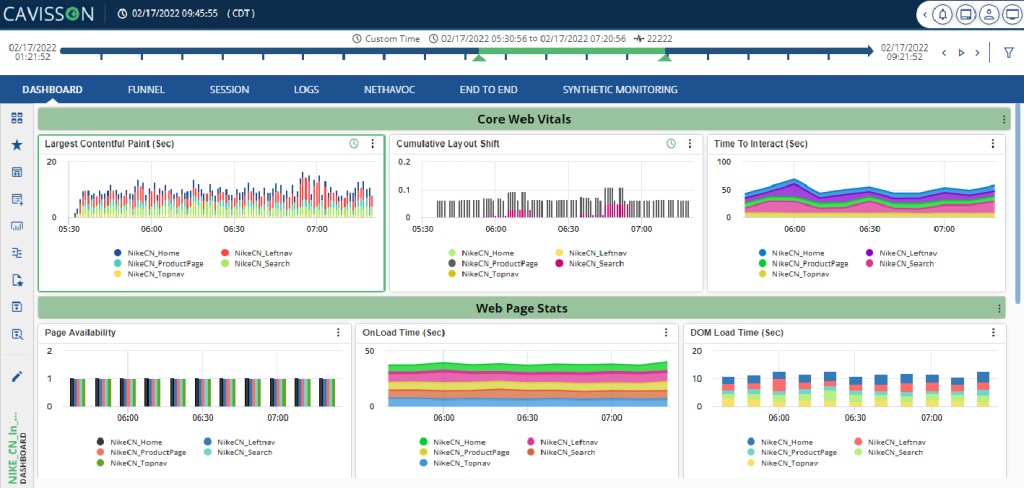This screenshot has width=1024, height=488.
Task: Open Largest Contentful Paint widget menu
Action: (x=372, y=144)
